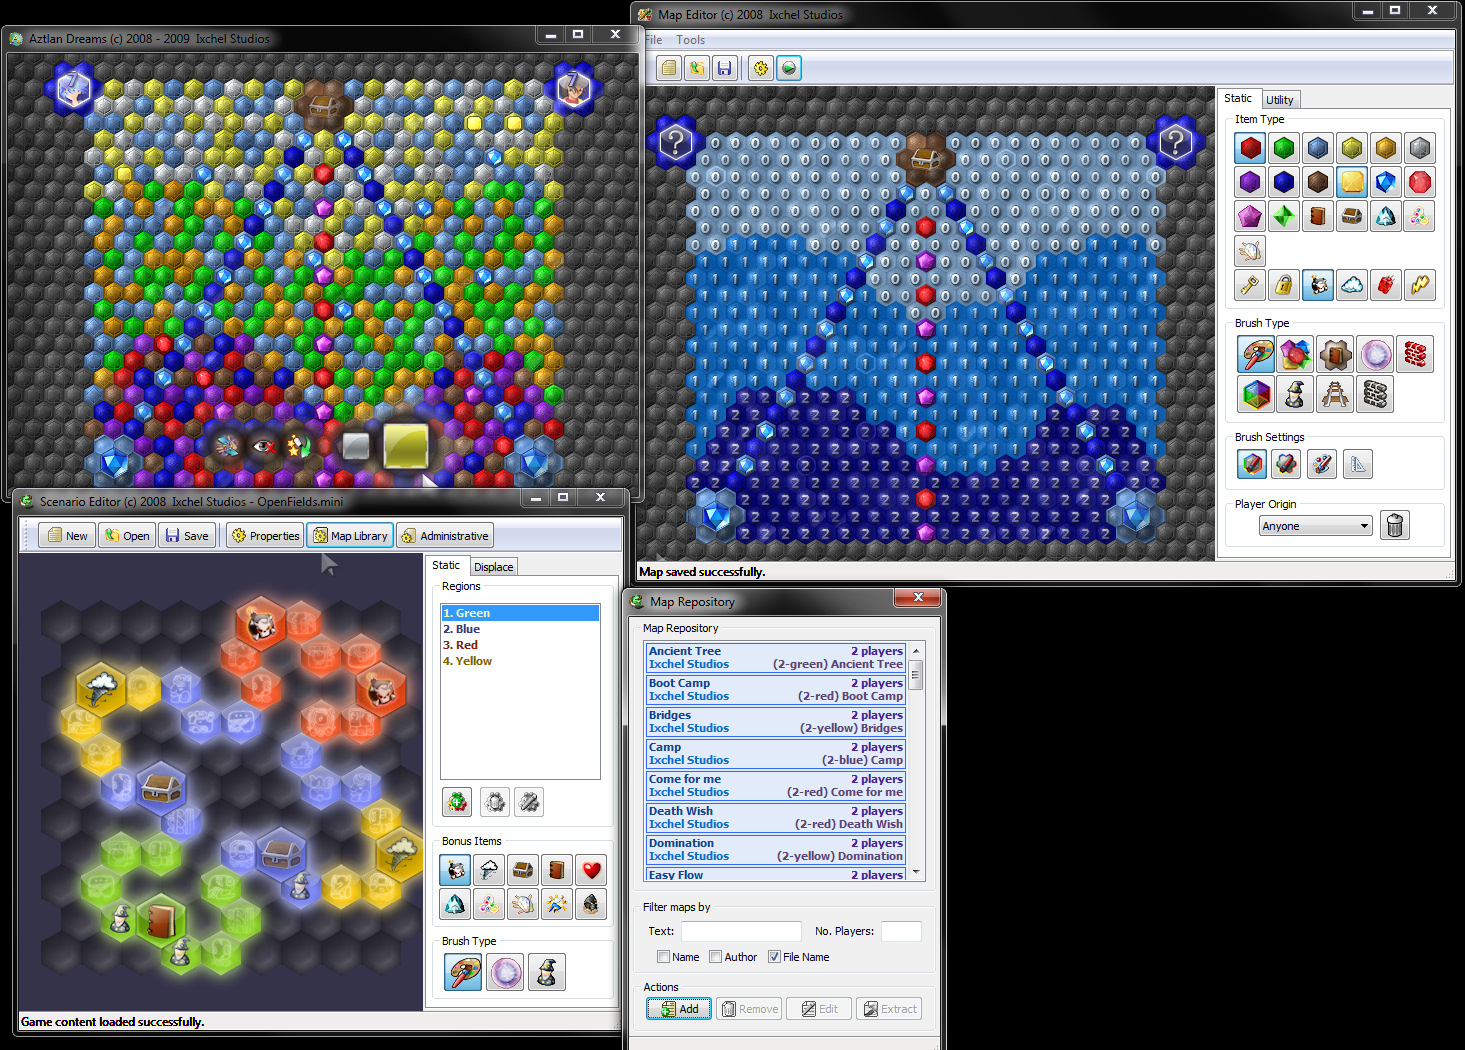1465x1050 pixels.
Task: Open the Map Library in Scenario Editor
Action: point(349,536)
